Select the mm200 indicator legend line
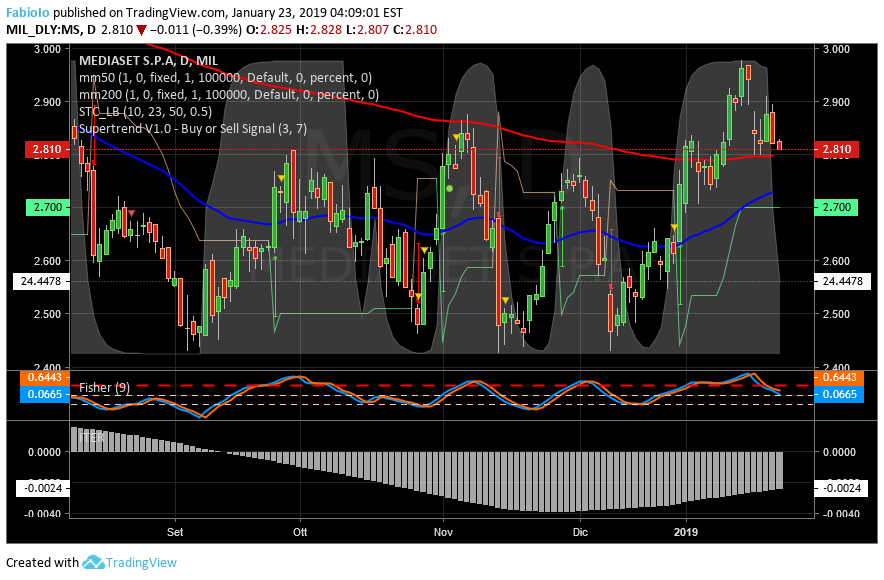Screen dimensions: 884x580 [229, 95]
